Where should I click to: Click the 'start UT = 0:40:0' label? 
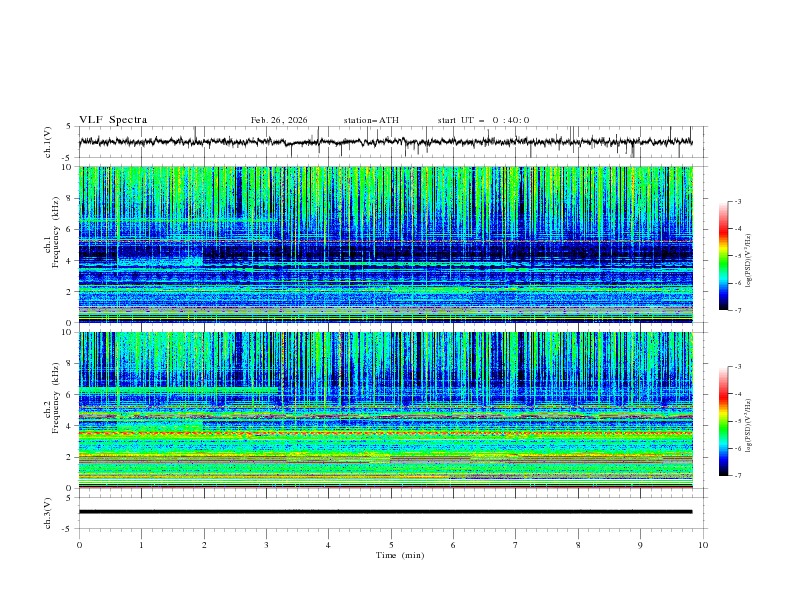pos(483,120)
